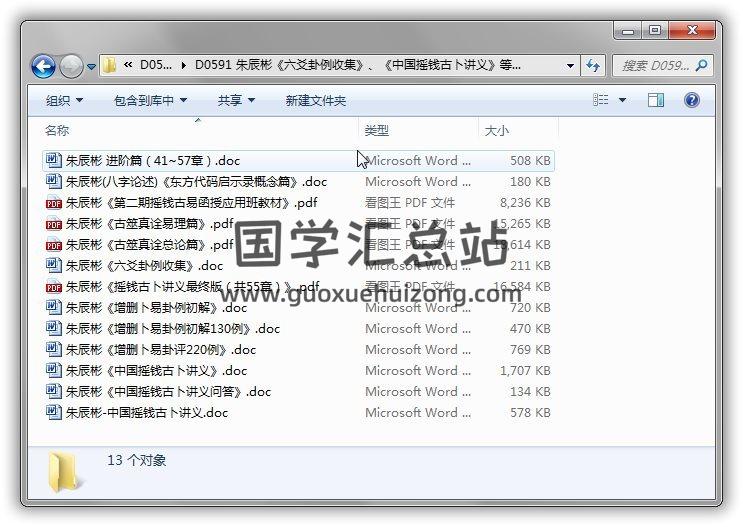Select Word icon of 增删卜易卦评220例.doc

(54, 349)
